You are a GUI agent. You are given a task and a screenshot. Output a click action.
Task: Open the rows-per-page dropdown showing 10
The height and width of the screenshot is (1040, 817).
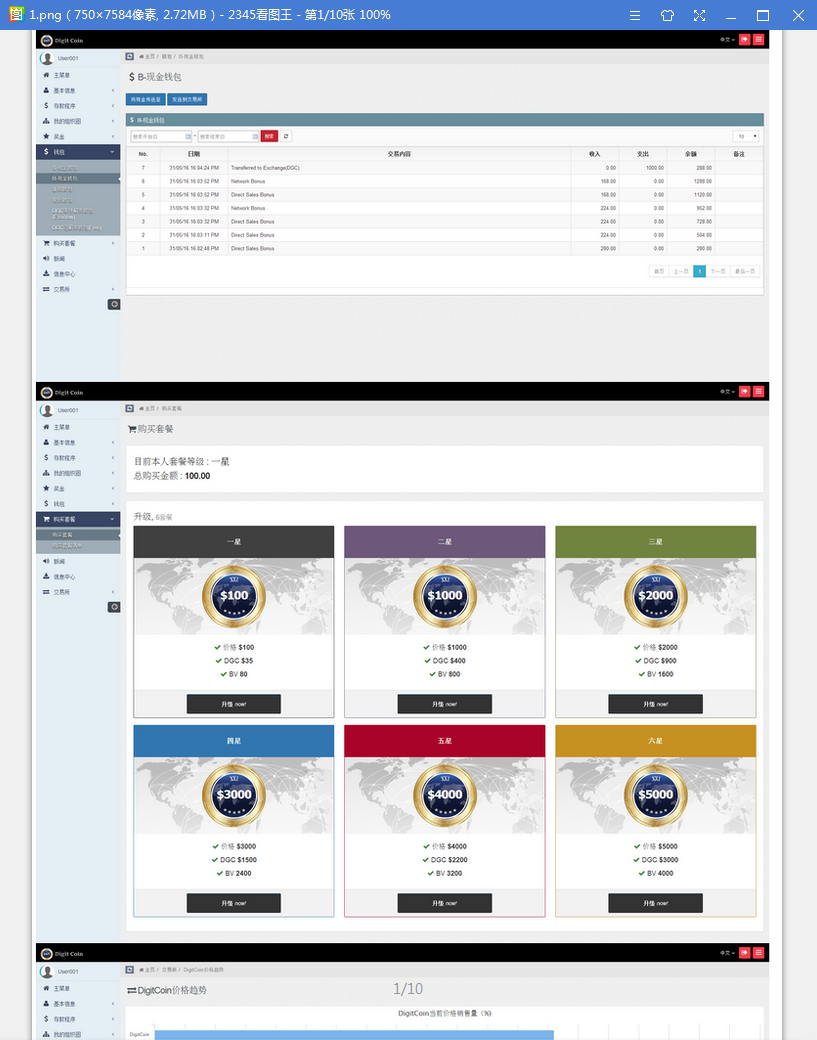click(745, 136)
